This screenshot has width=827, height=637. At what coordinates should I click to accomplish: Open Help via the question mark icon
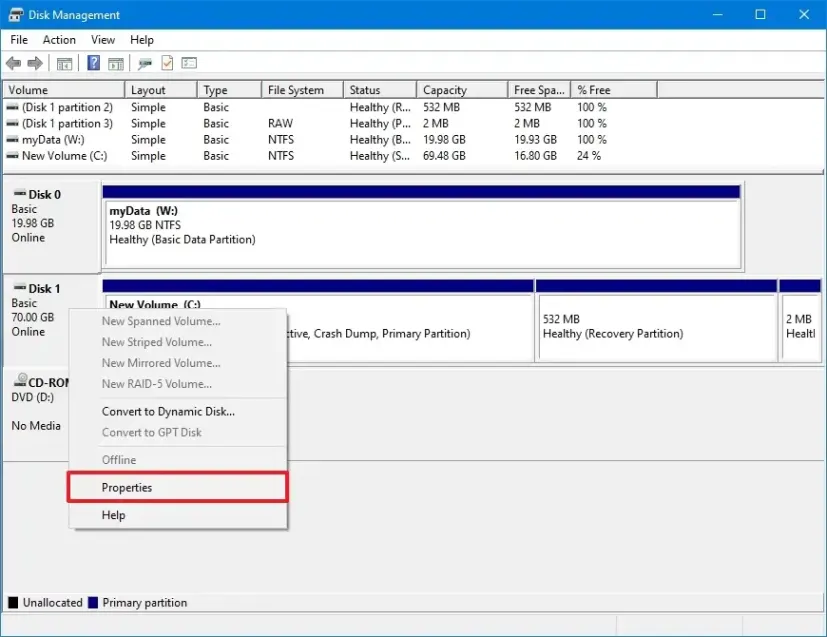[92, 63]
